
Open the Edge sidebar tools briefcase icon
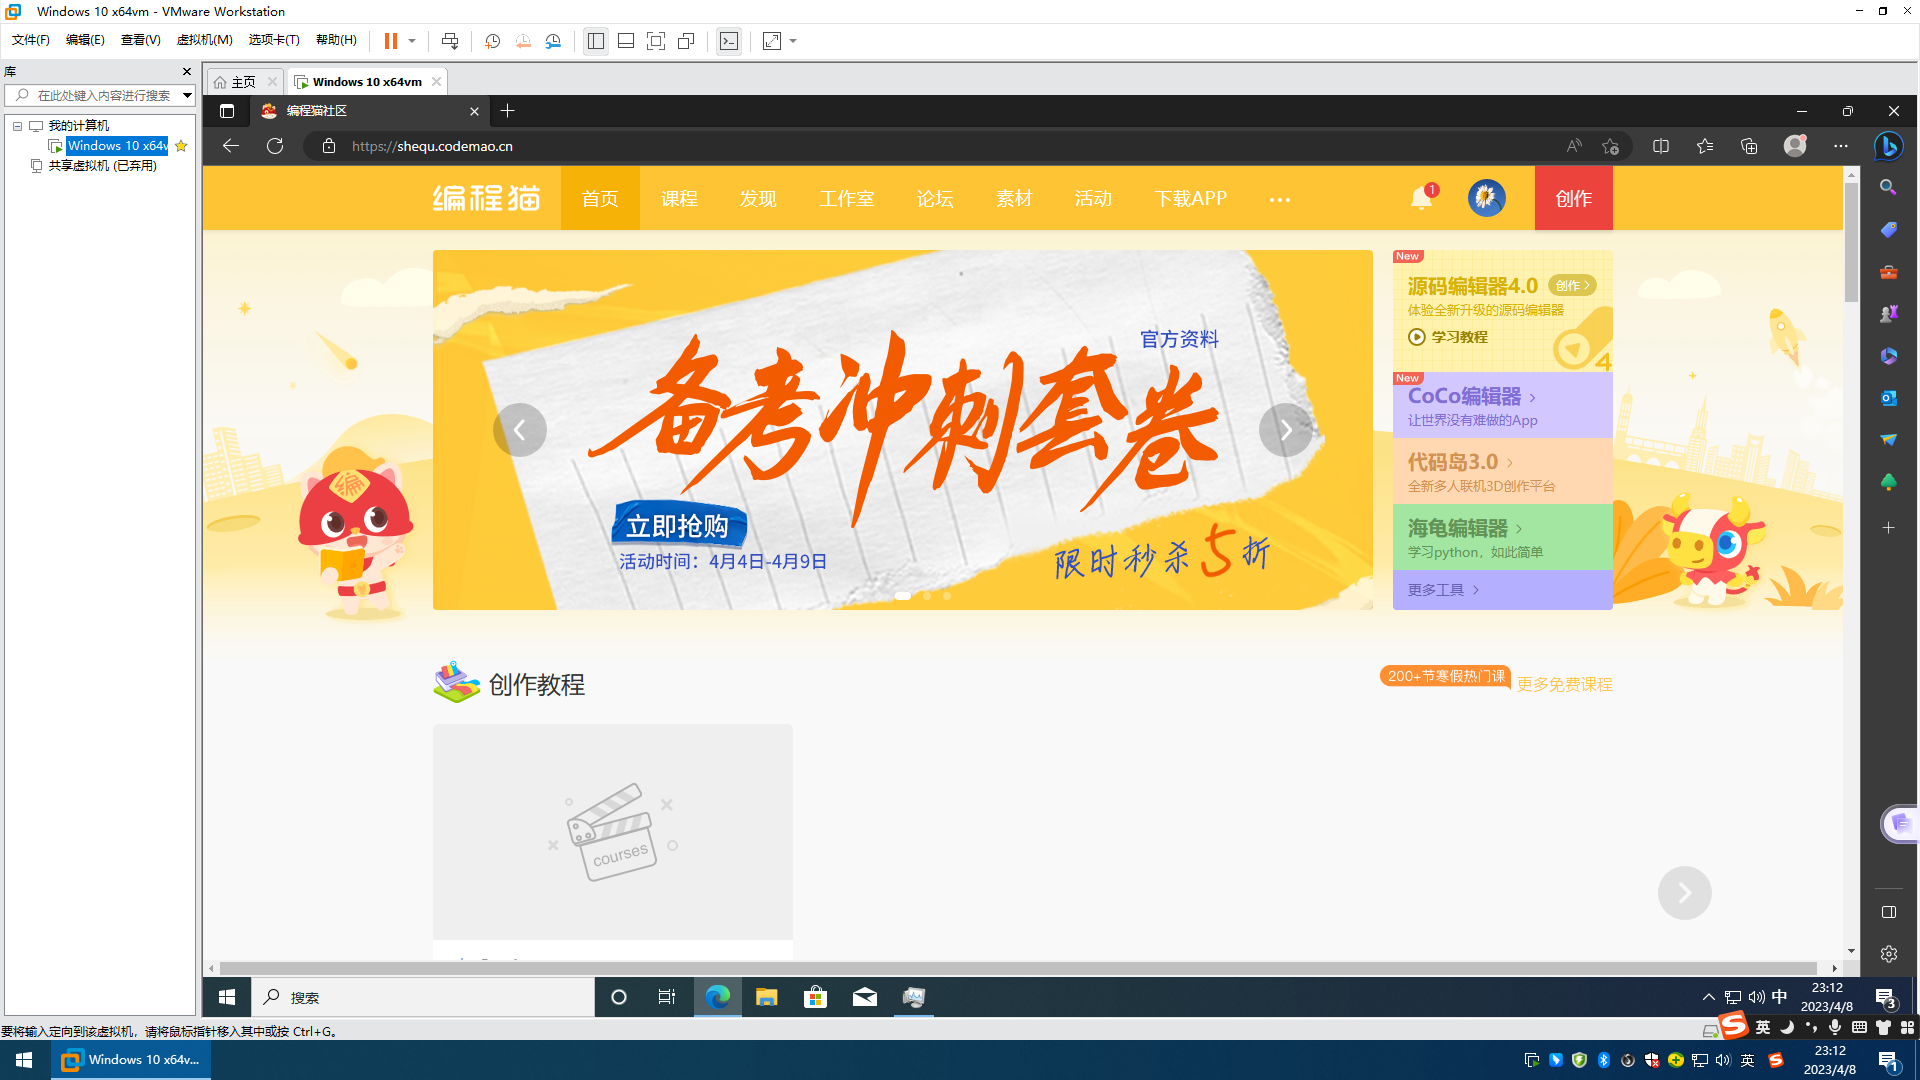(x=1888, y=272)
